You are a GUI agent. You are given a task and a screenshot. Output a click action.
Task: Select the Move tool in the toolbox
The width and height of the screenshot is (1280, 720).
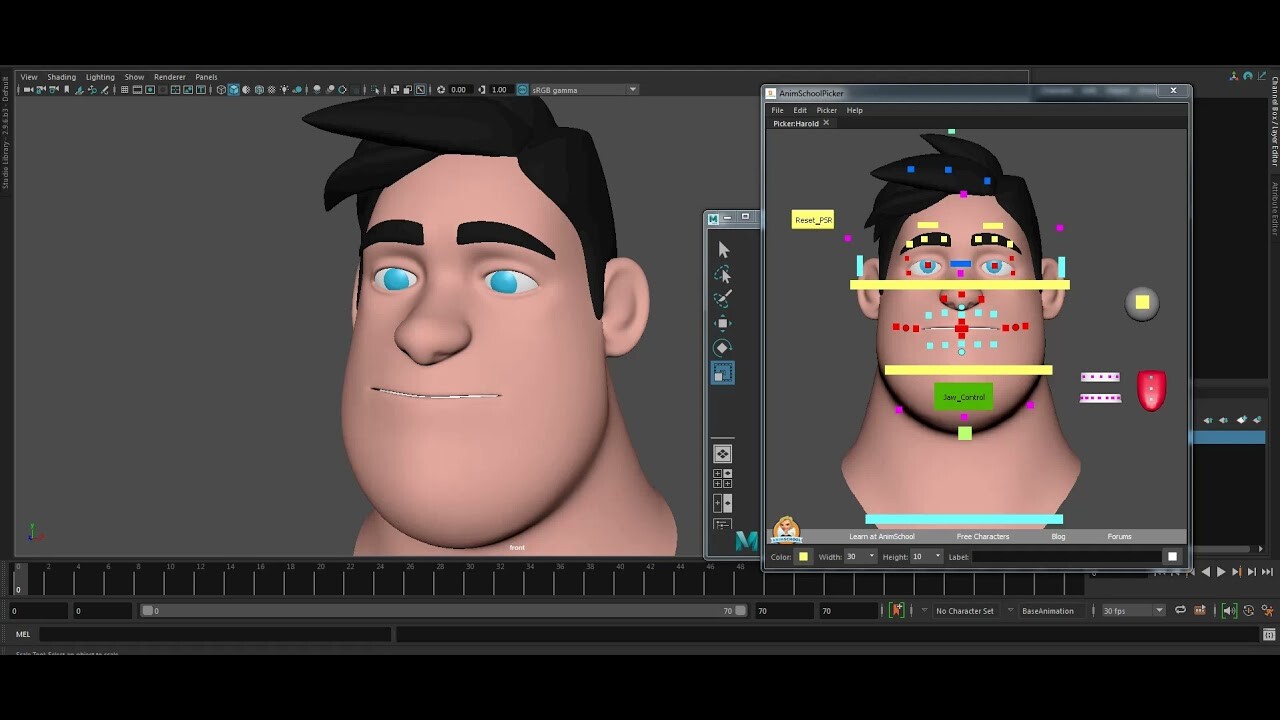[722, 322]
